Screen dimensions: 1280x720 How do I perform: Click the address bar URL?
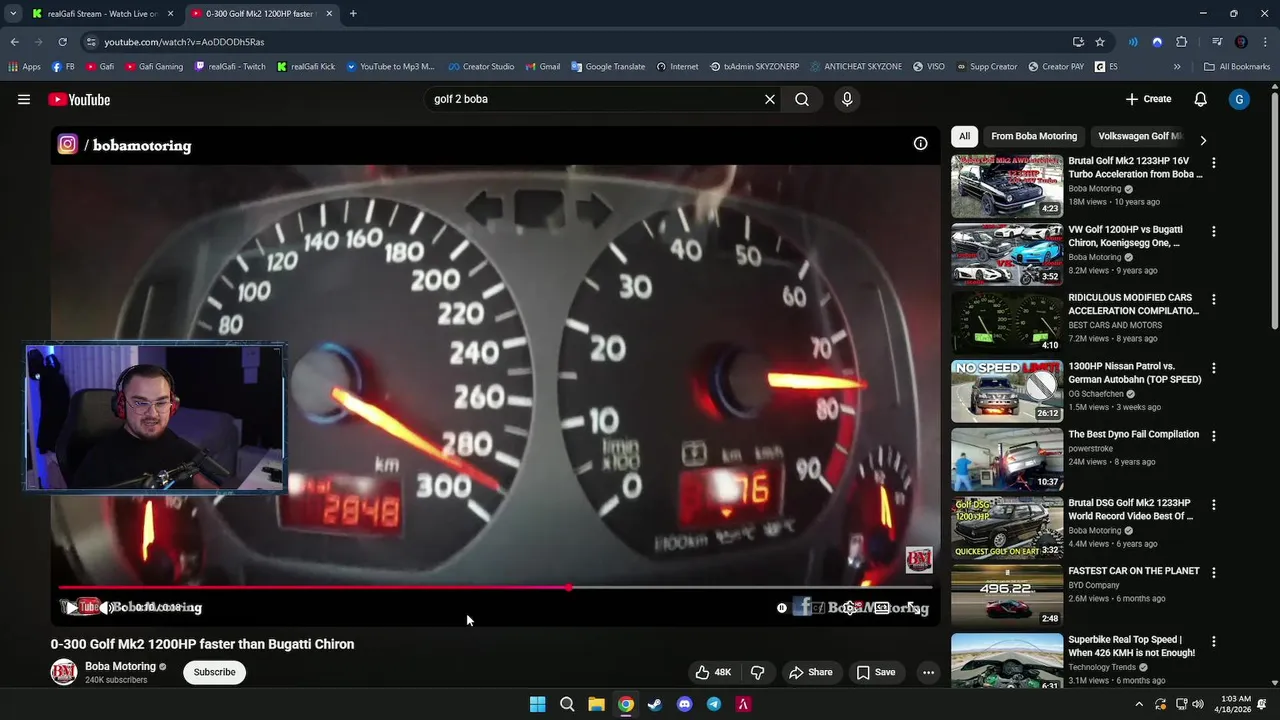coord(184,42)
